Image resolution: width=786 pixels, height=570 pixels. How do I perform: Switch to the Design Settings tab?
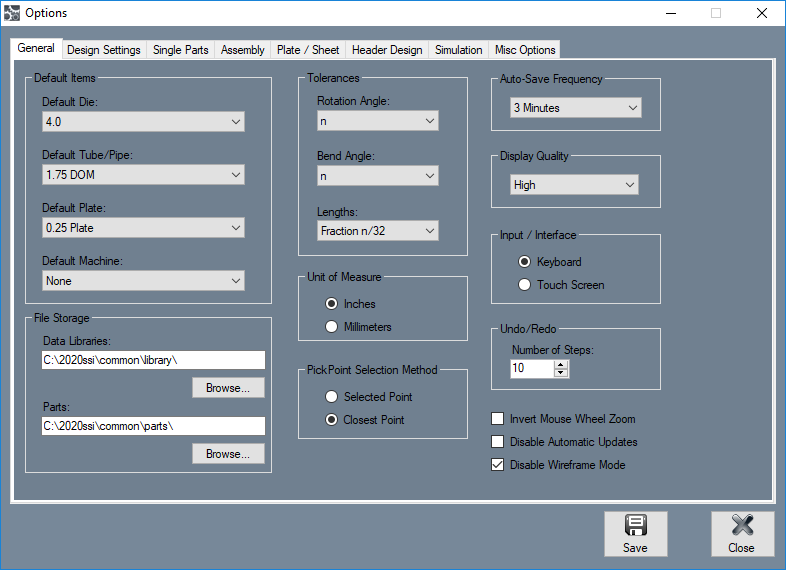point(105,50)
